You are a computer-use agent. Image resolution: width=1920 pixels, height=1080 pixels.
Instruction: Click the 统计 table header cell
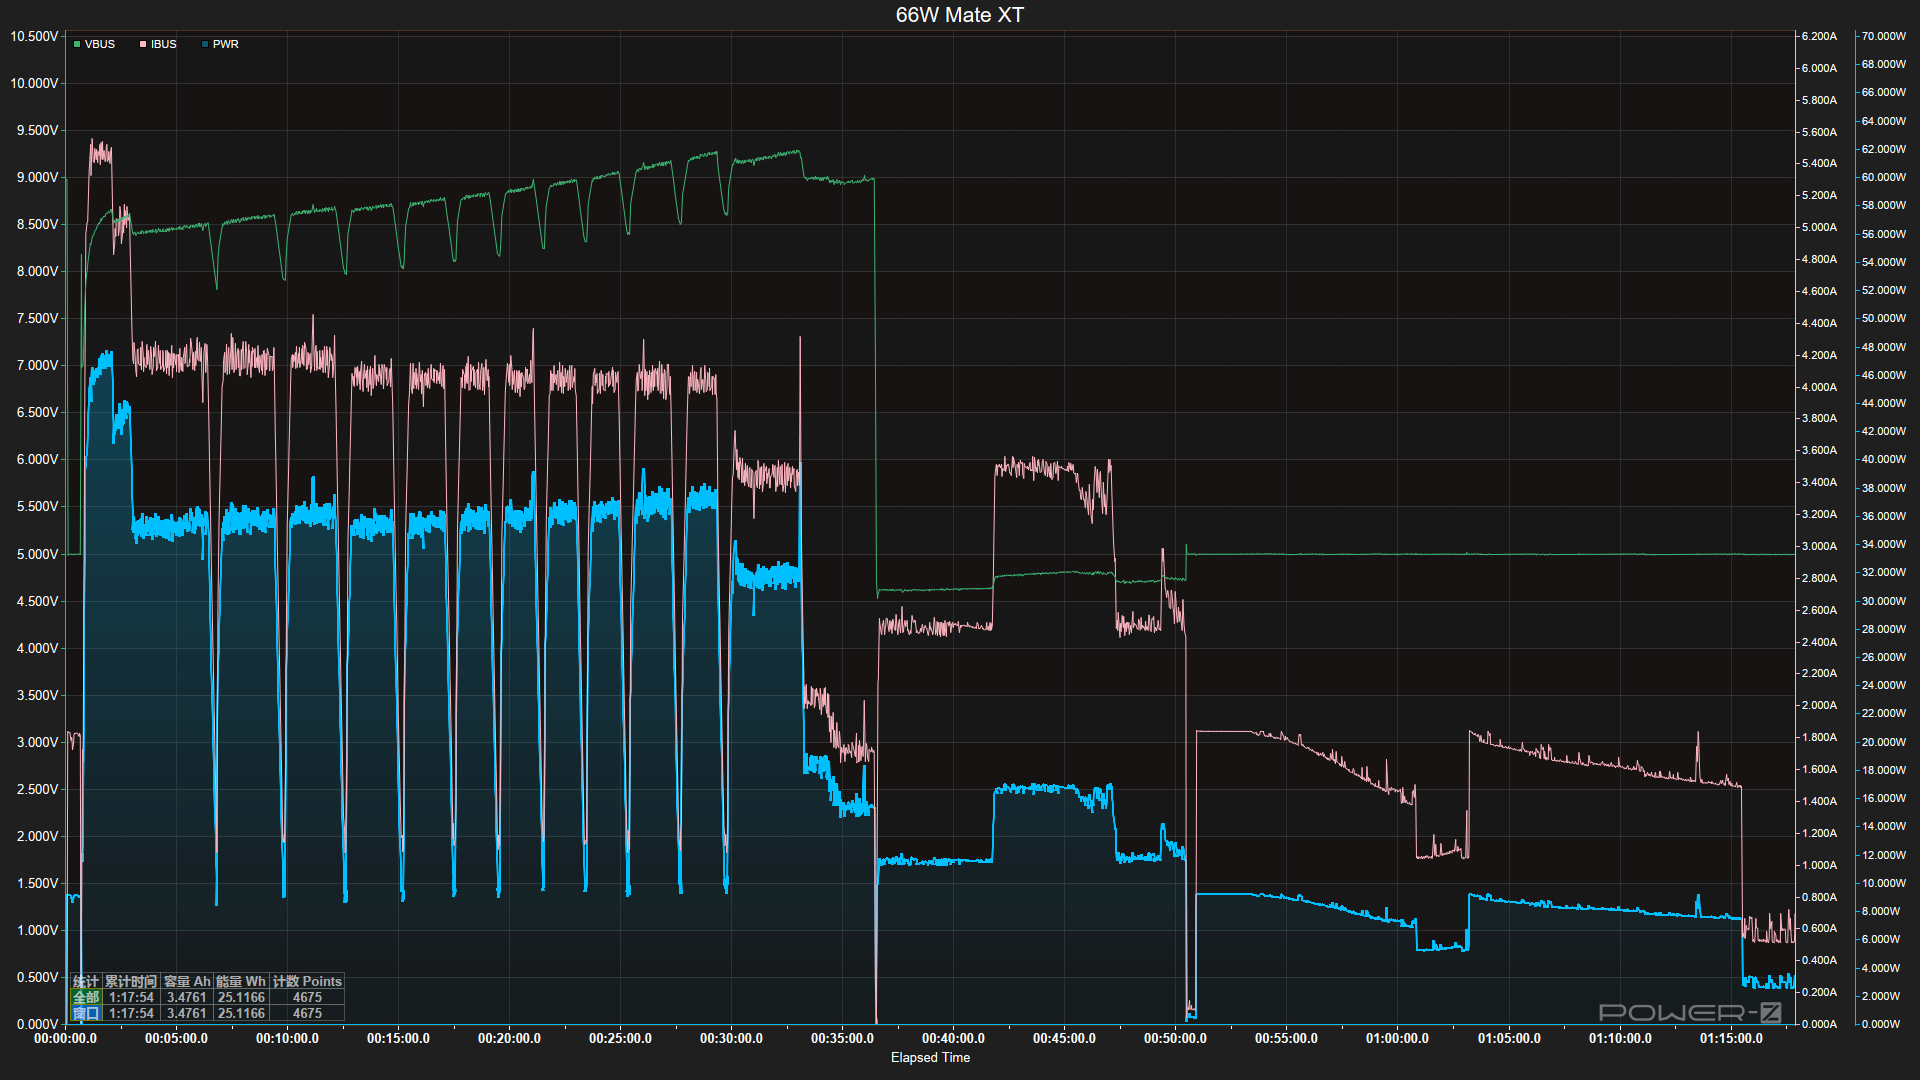pos(86,981)
